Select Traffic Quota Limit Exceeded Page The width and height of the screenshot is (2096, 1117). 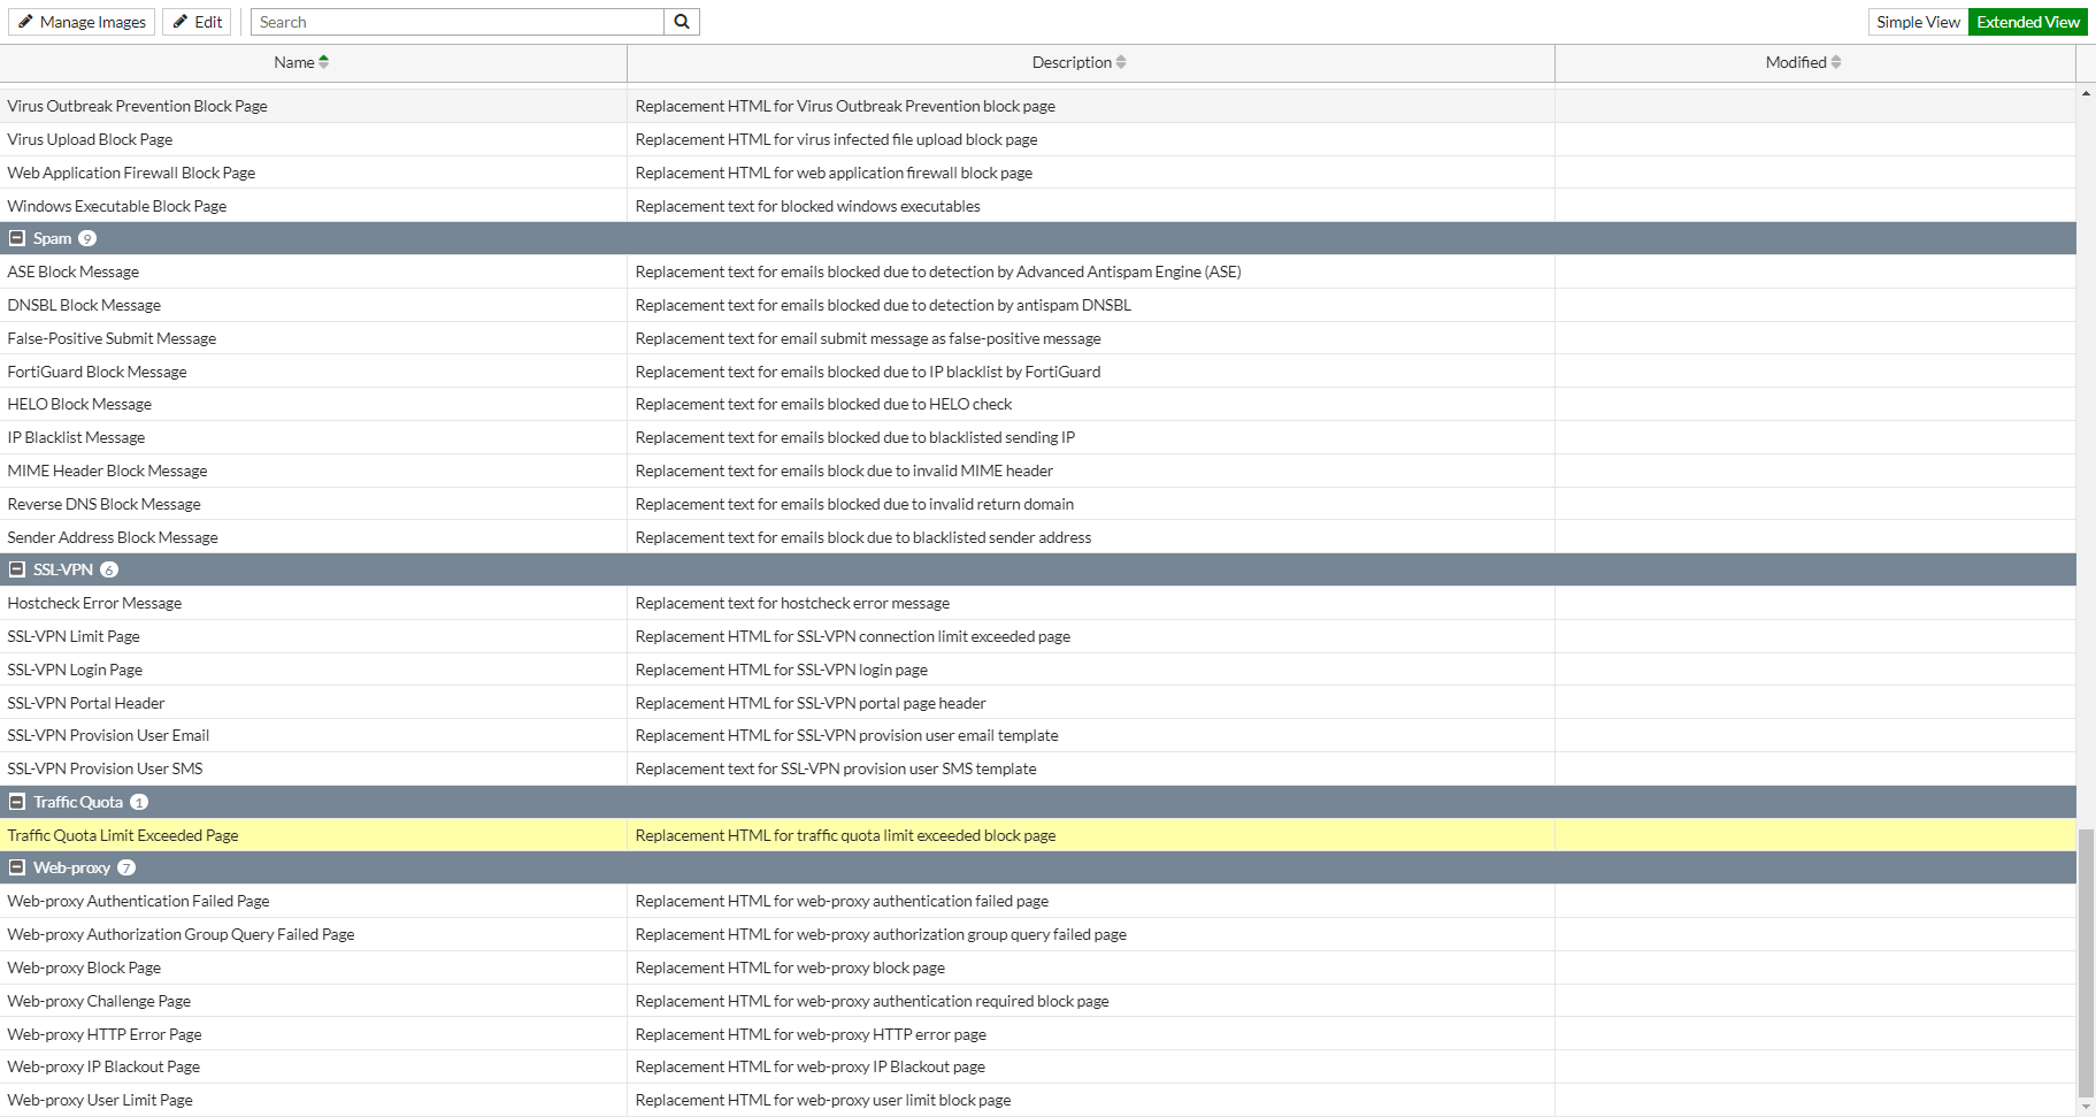[x=123, y=835]
